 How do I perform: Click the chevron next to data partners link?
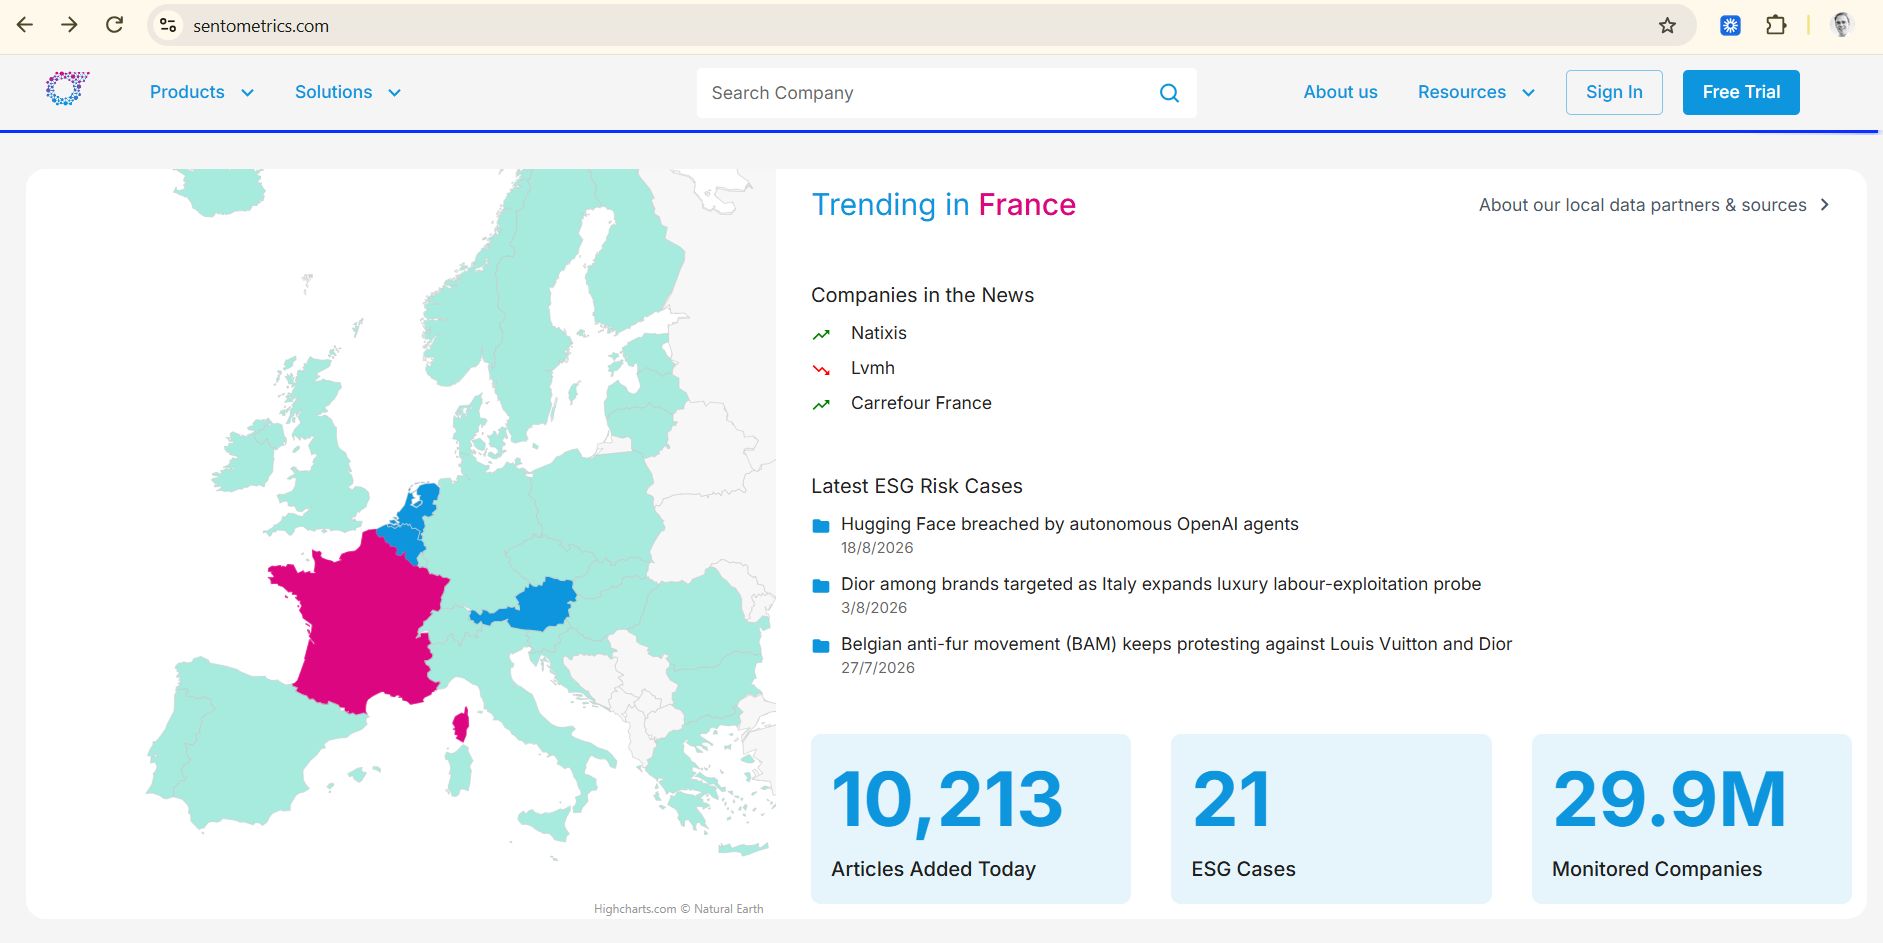tap(1825, 204)
